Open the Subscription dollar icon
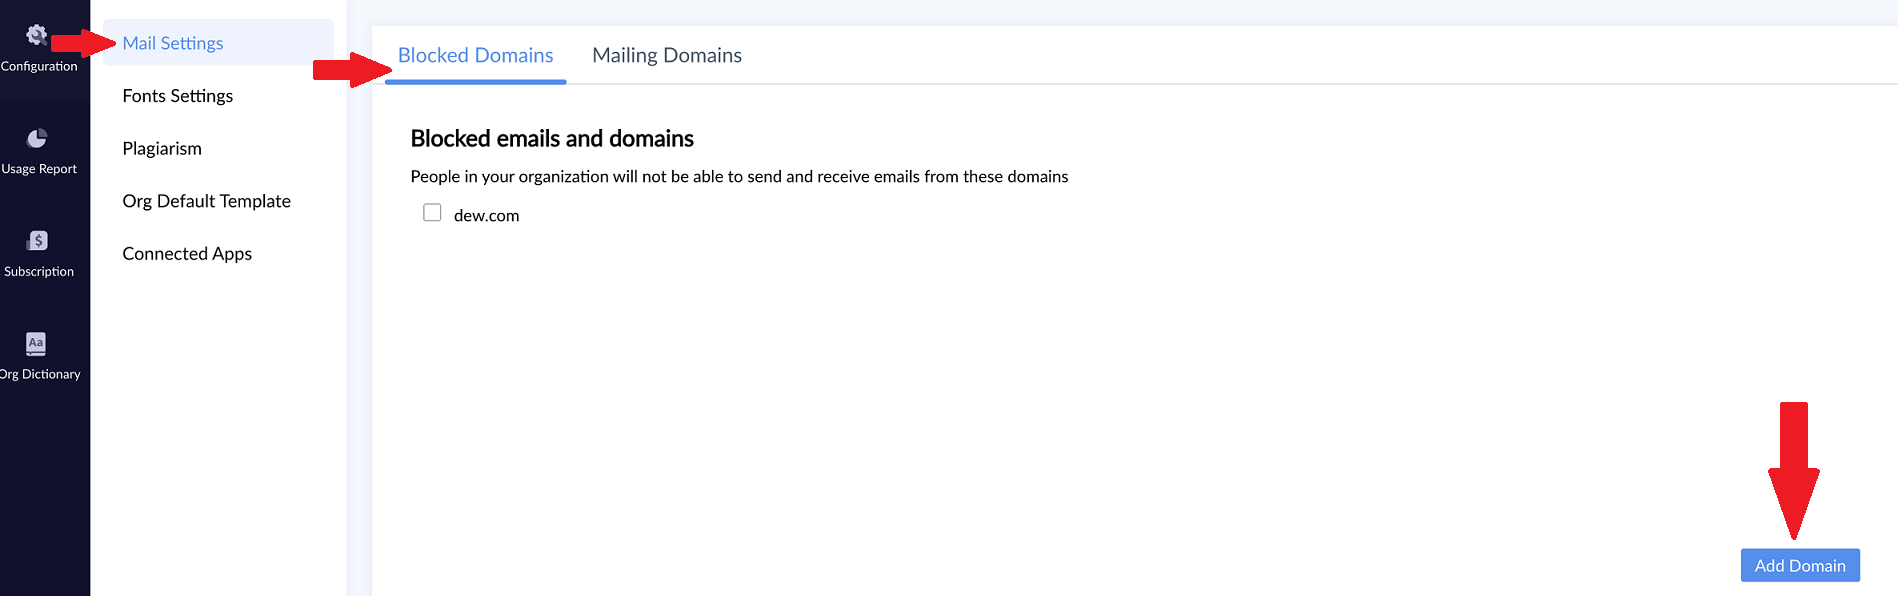This screenshot has width=1898, height=596. 37,240
